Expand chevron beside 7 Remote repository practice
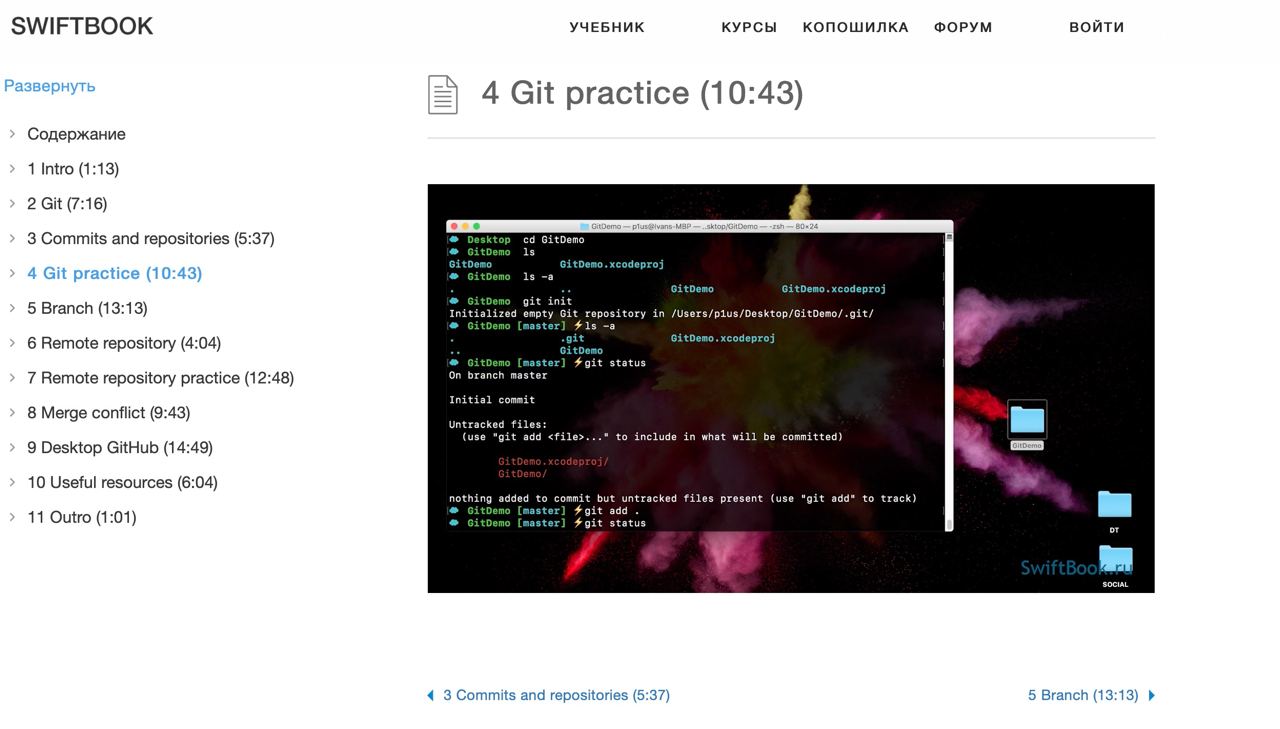The width and height of the screenshot is (1280, 729). (12, 377)
